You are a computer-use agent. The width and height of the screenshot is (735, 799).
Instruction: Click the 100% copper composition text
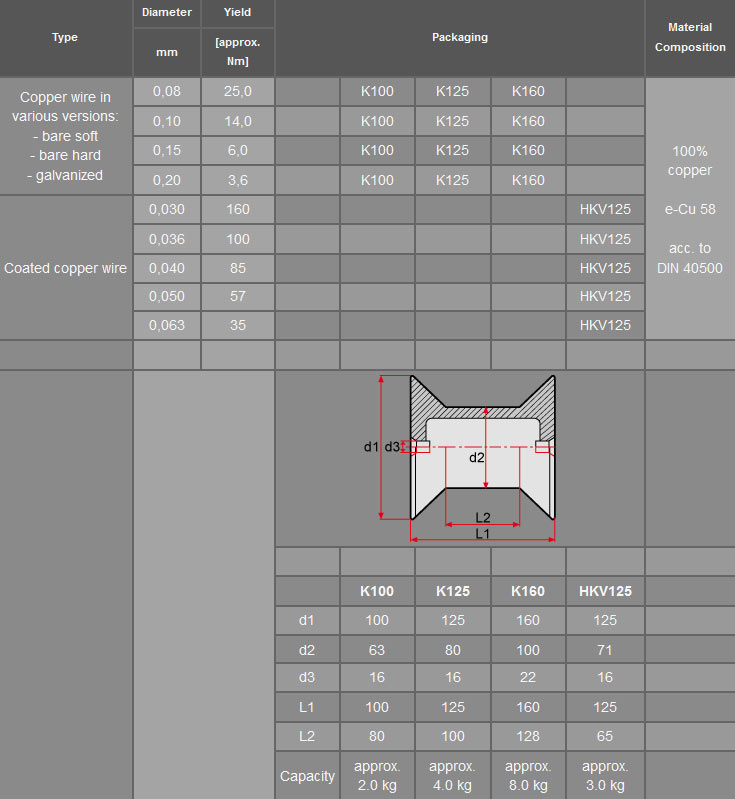click(x=690, y=161)
